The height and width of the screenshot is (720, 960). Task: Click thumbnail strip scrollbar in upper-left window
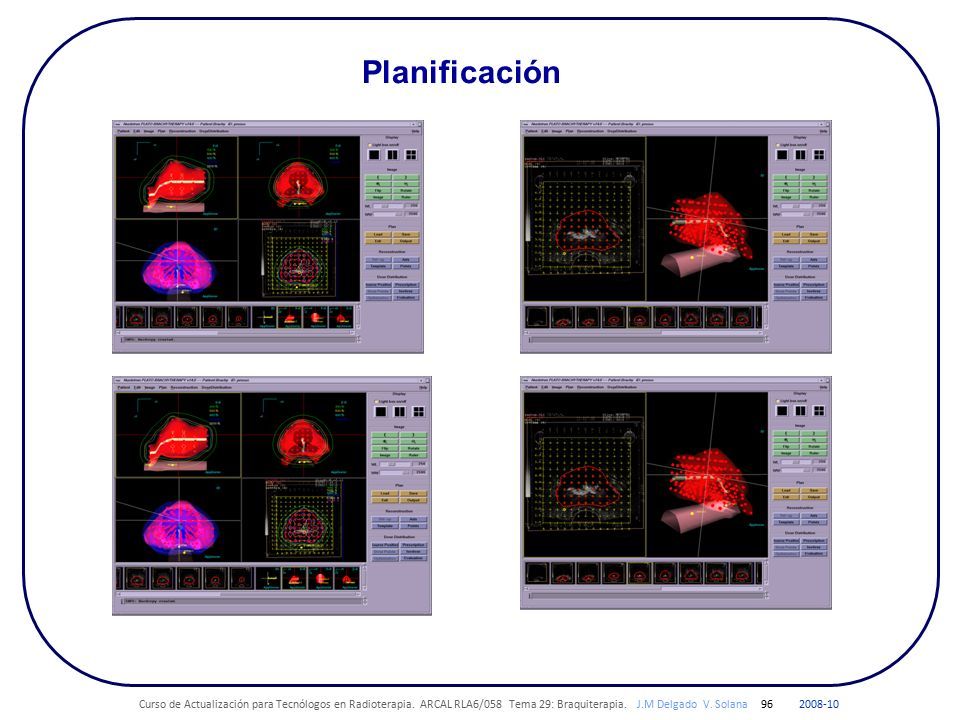pyautogui.click(x=235, y=333)
